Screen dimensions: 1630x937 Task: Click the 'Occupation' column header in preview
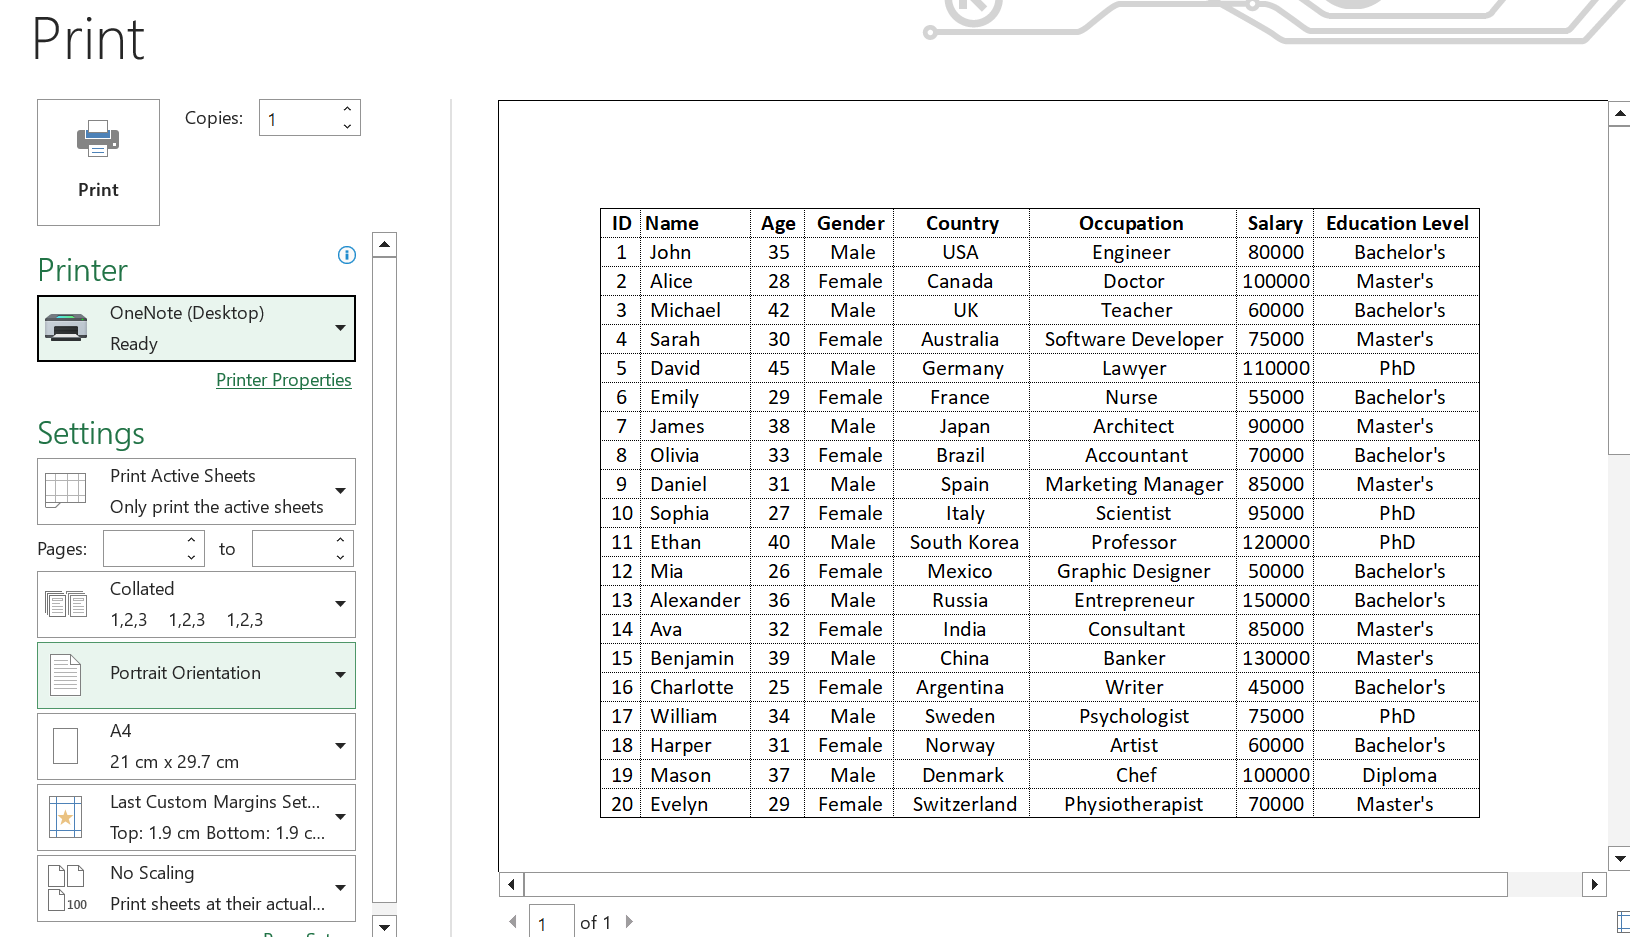tap(1131, 223)
